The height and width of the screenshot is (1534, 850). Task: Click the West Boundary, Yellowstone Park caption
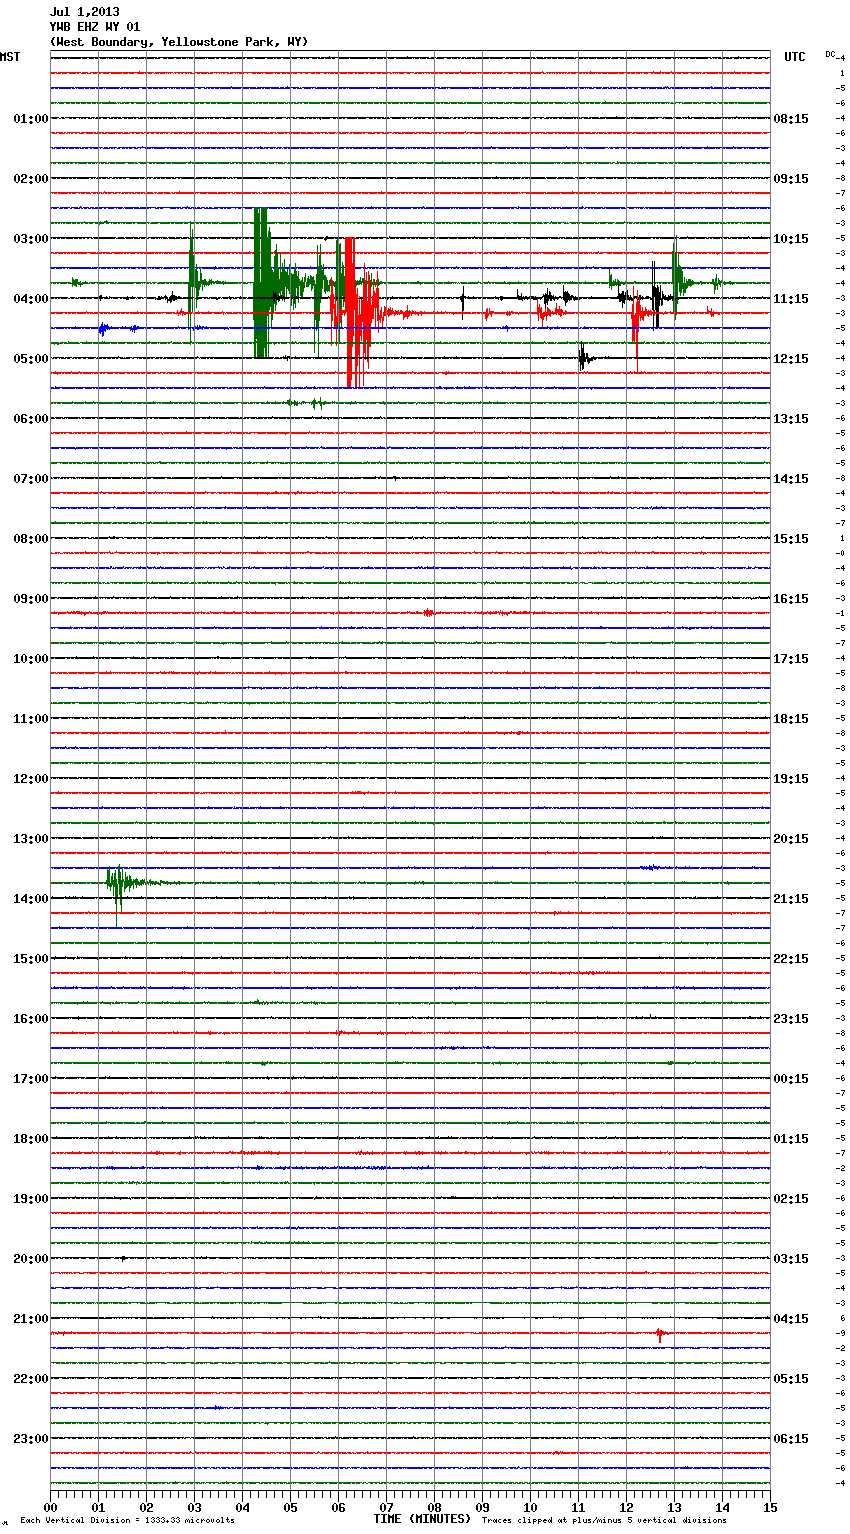178,42
